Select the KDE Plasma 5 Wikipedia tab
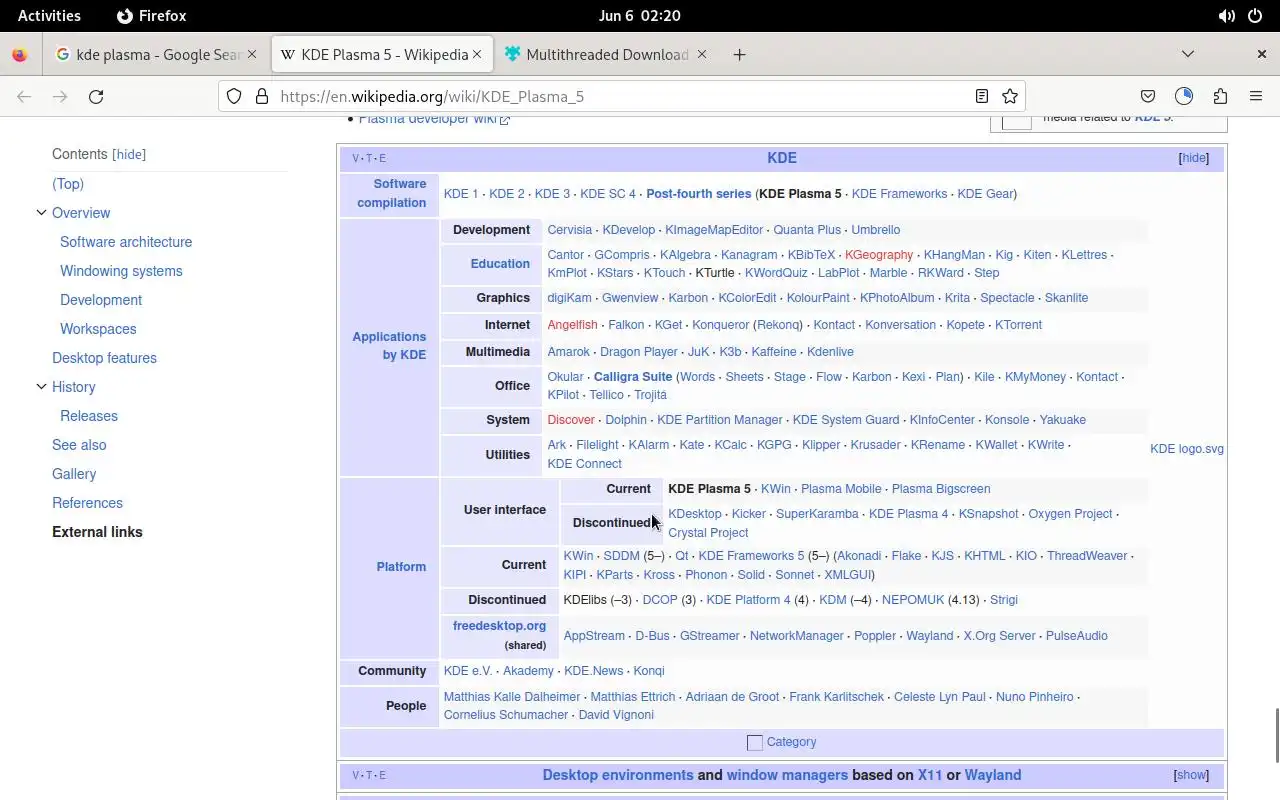This screenshot has width=1280, height=800. pyautogui.click(x=382, y=55)
